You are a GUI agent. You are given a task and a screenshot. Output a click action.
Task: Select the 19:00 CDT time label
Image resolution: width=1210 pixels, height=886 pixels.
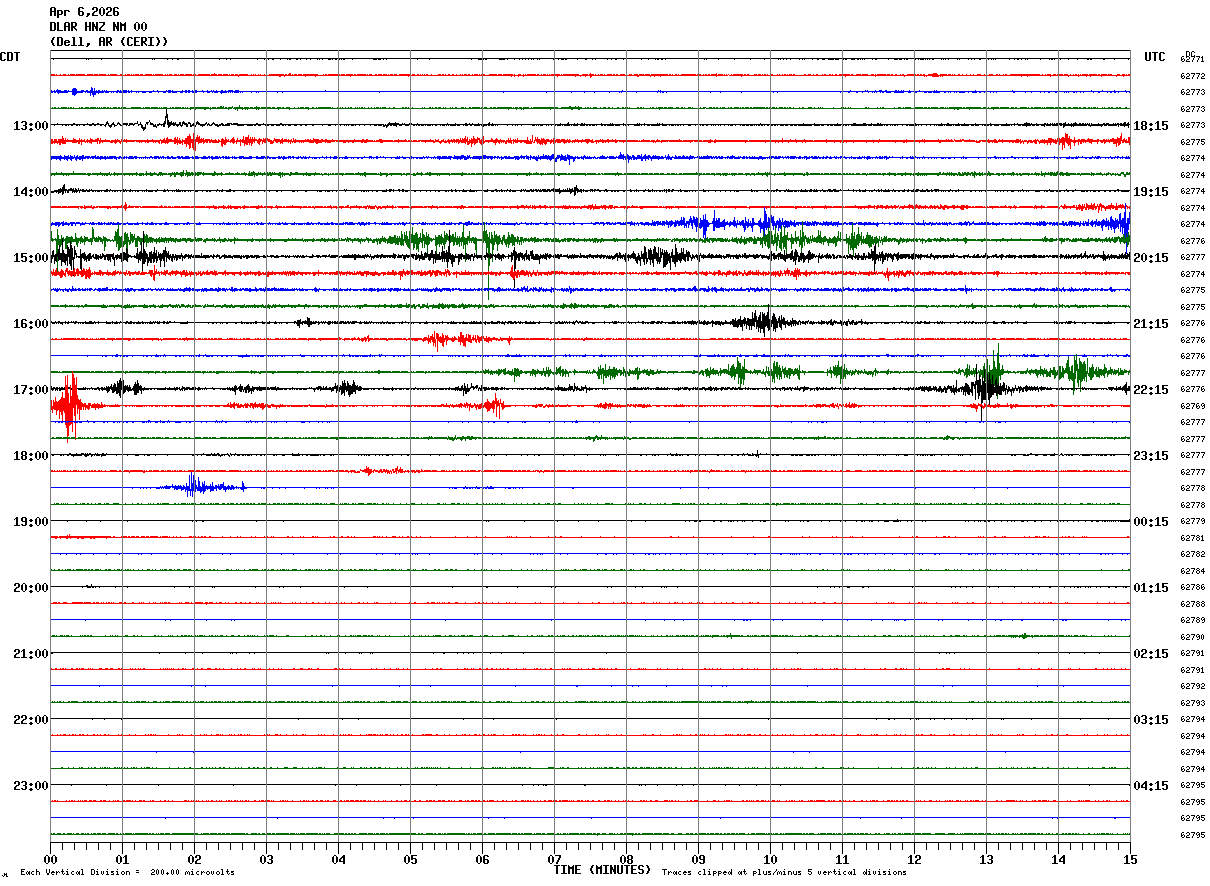coord(31,522)
